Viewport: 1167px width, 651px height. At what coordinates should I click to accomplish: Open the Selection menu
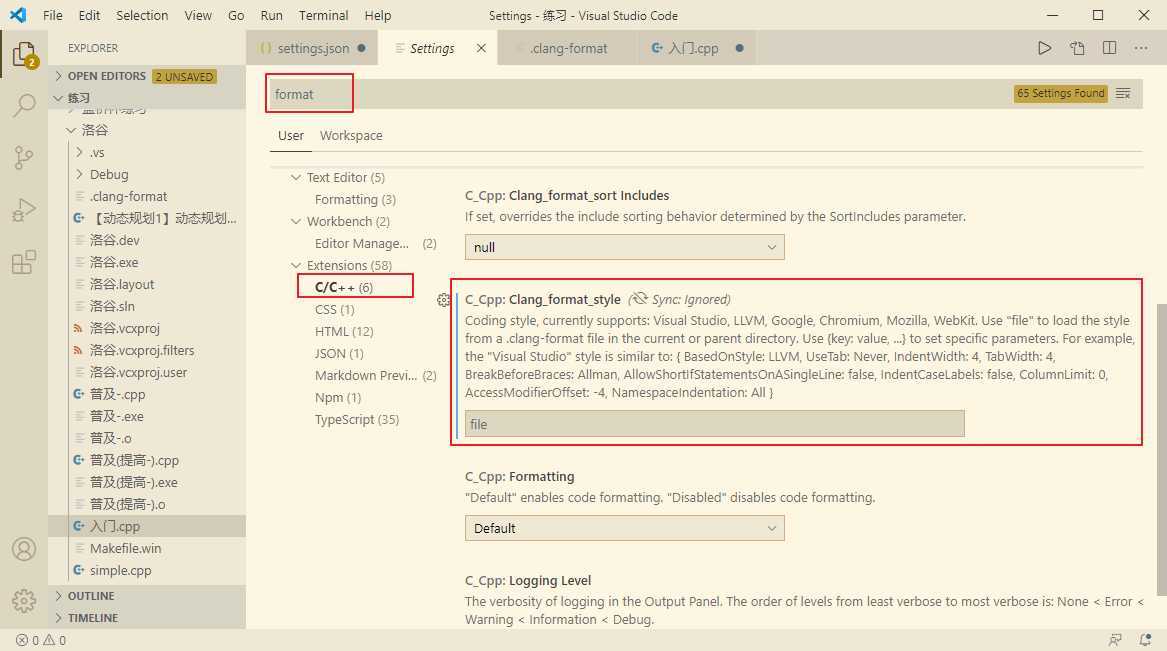[x=142, y=15]
